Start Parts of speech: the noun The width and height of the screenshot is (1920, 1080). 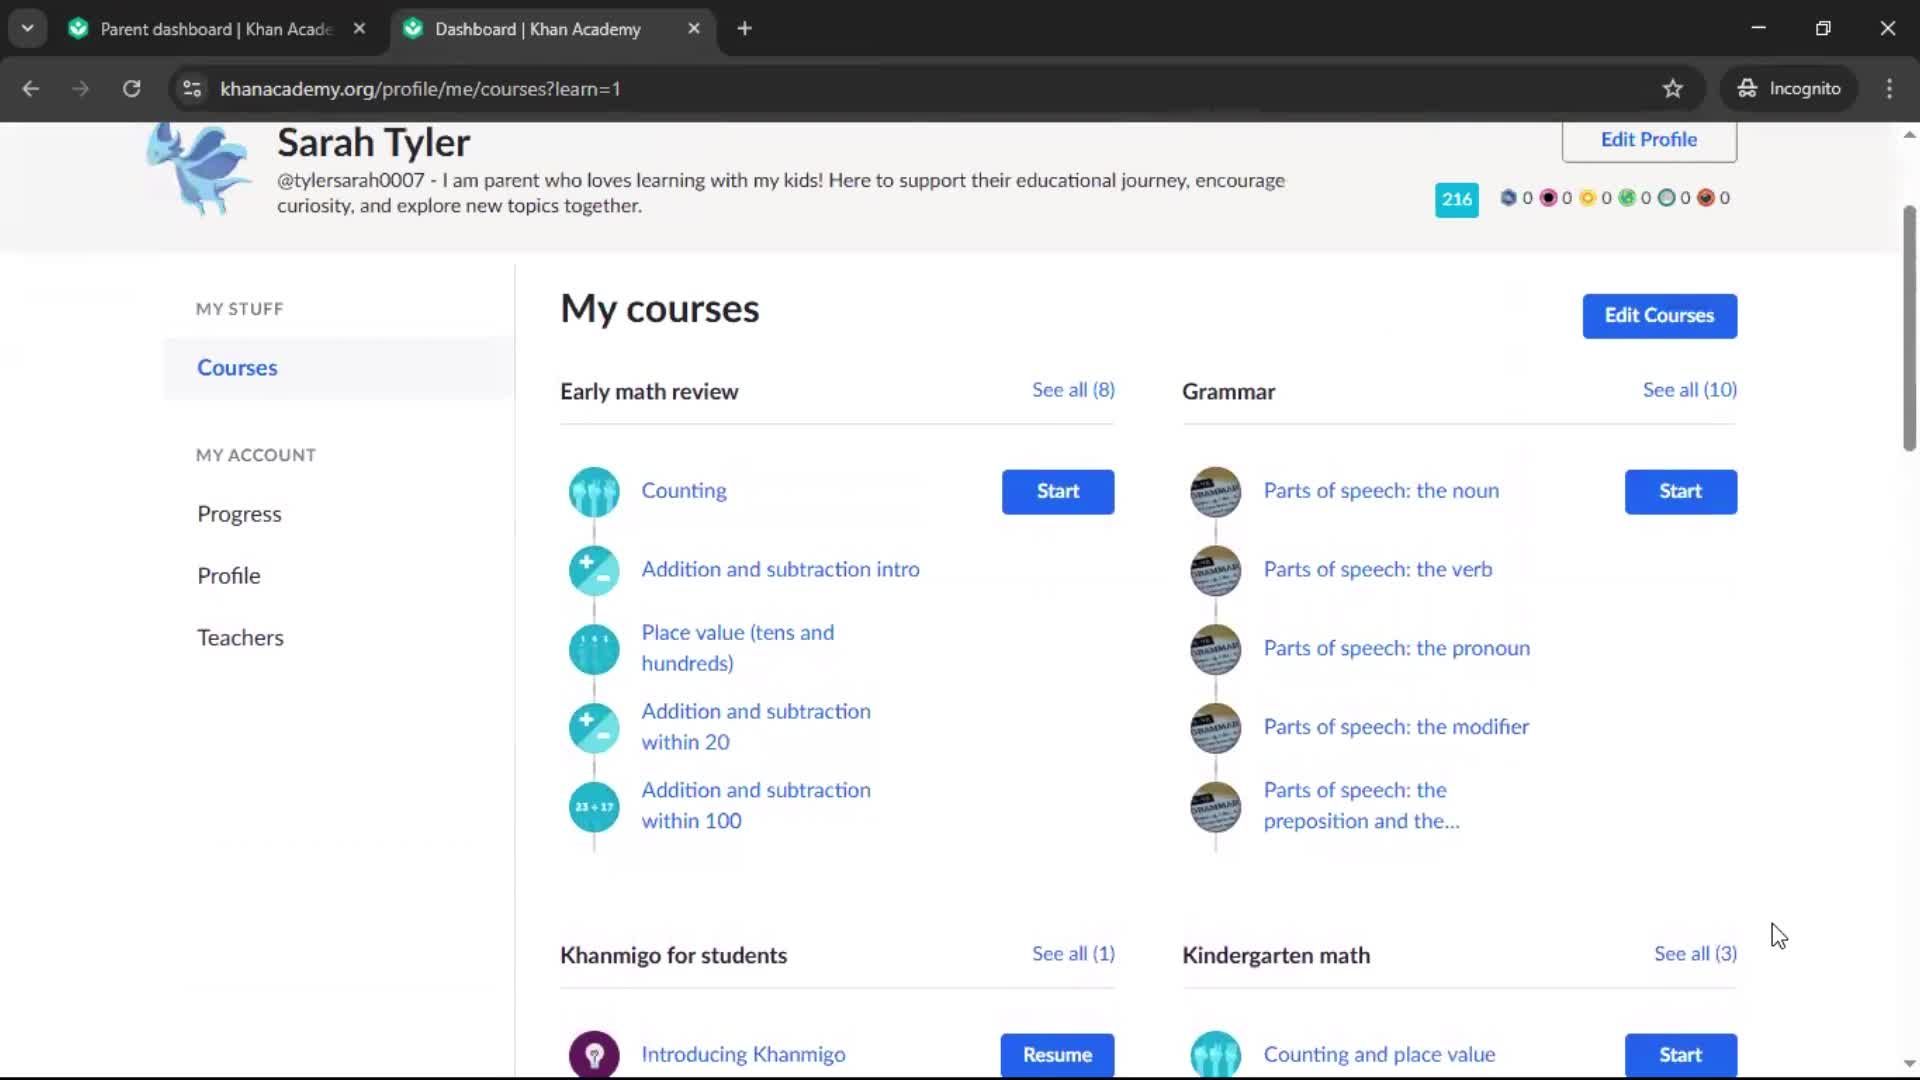click(1680, 492)
